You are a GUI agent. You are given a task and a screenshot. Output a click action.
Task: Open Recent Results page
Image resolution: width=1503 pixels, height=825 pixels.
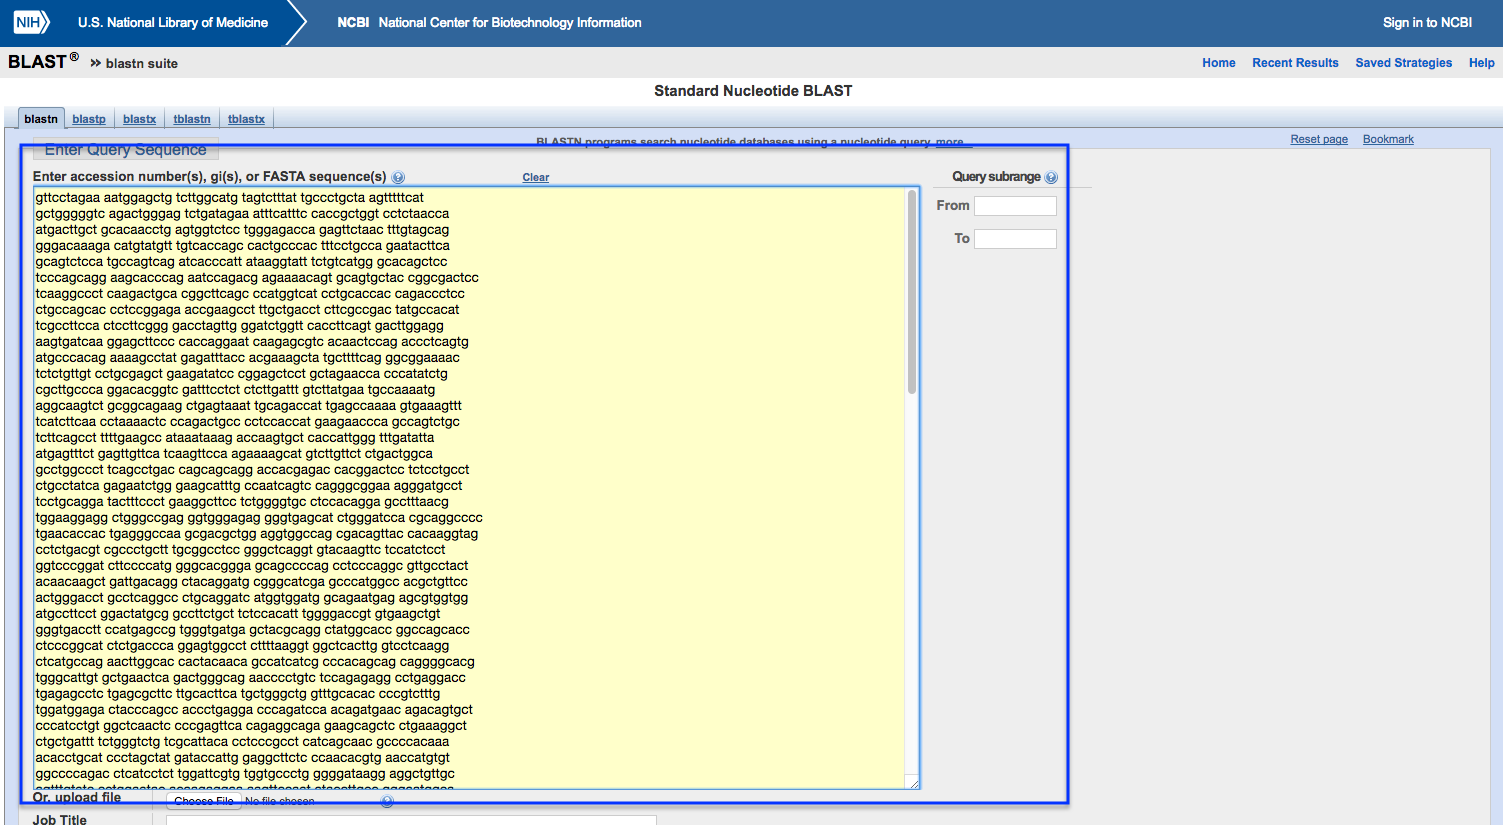point(1295,63)
